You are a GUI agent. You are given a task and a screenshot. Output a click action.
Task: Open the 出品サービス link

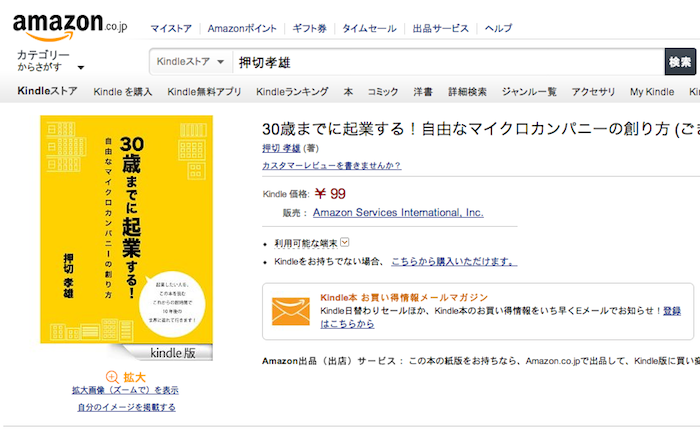tap(441, 29)
